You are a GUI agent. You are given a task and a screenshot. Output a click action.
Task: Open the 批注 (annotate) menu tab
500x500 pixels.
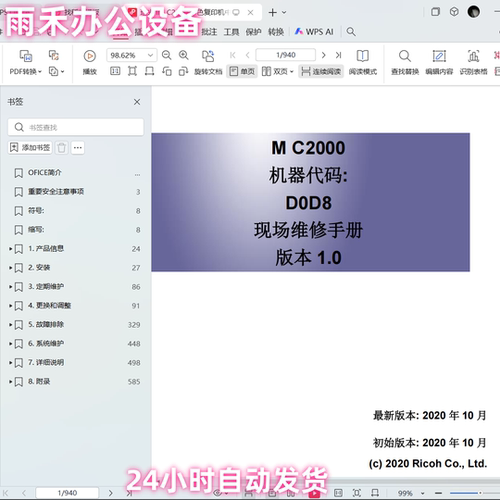(x=209, y=32)
